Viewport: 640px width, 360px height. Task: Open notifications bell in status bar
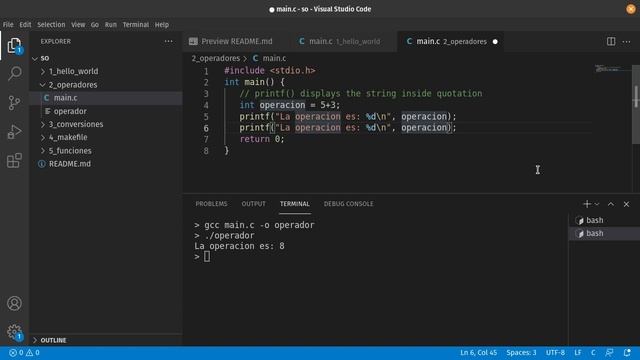pyautogui.click(x=627, y=353)
